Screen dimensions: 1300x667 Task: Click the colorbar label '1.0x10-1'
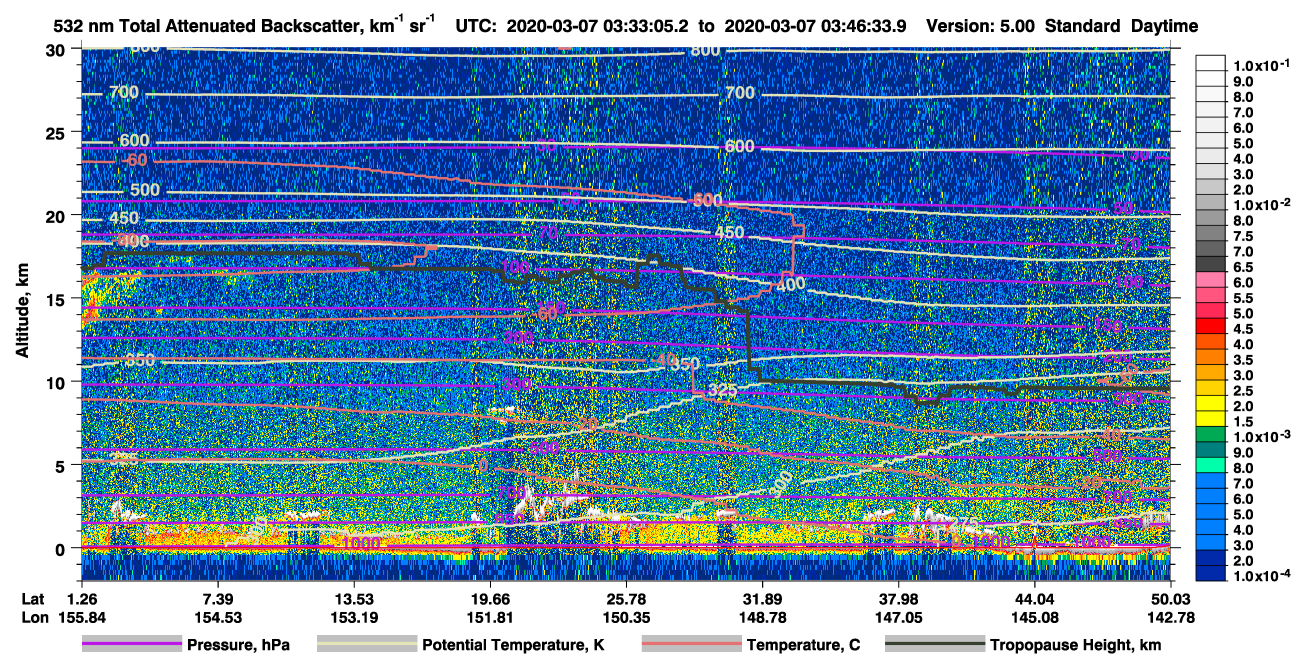point(1263,65)
